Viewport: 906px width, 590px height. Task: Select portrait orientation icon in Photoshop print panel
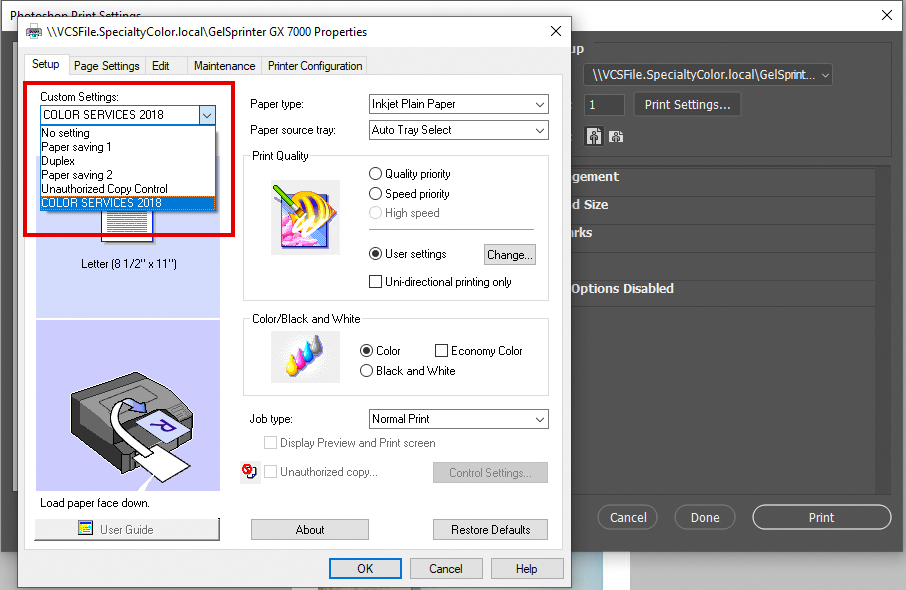point(594,137)
